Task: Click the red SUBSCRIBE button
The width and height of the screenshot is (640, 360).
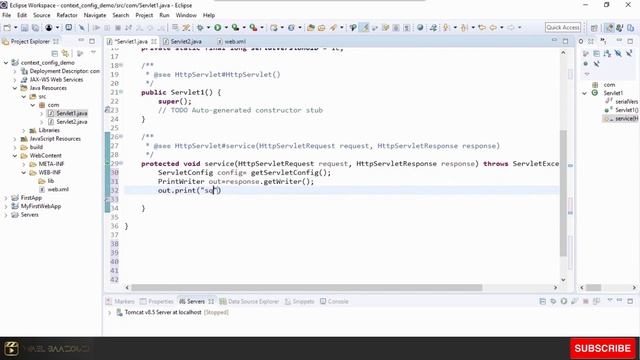Action: click(602, 348)
